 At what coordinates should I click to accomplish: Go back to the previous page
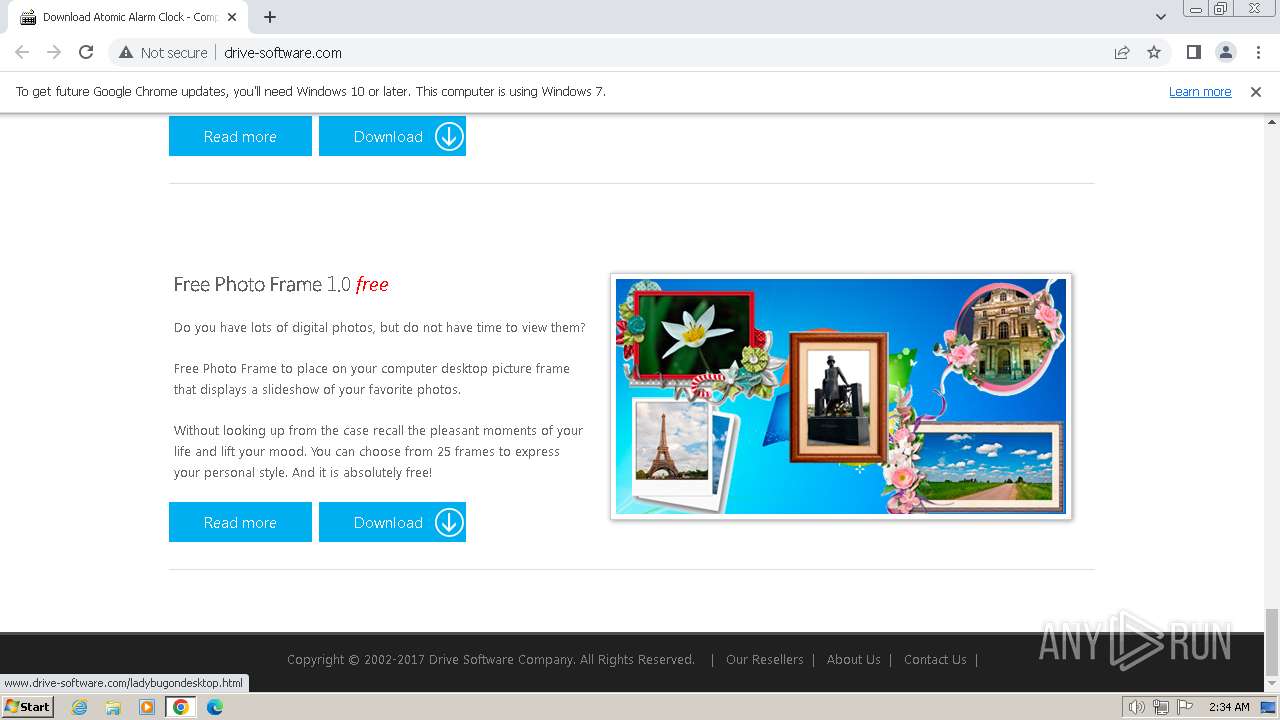22,52
